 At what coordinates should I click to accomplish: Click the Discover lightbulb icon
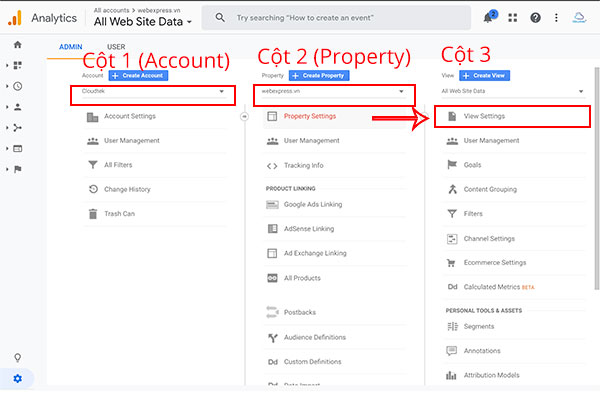pos(17,357)
